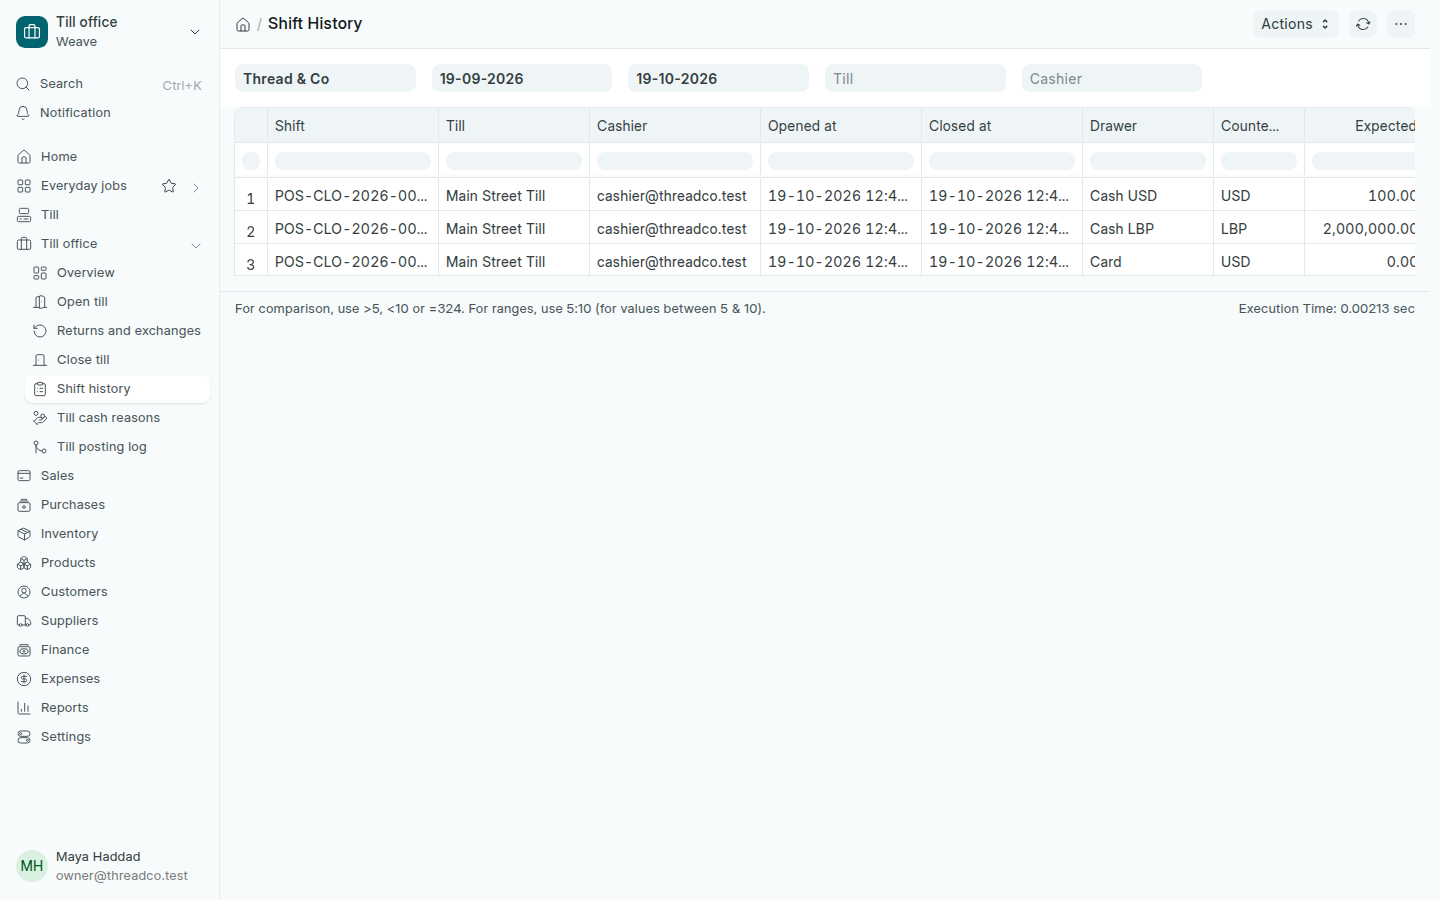Toggle the select-all rows checkbox in the filter row
The width and height of the screenshot is (1440, 900).
251,161
